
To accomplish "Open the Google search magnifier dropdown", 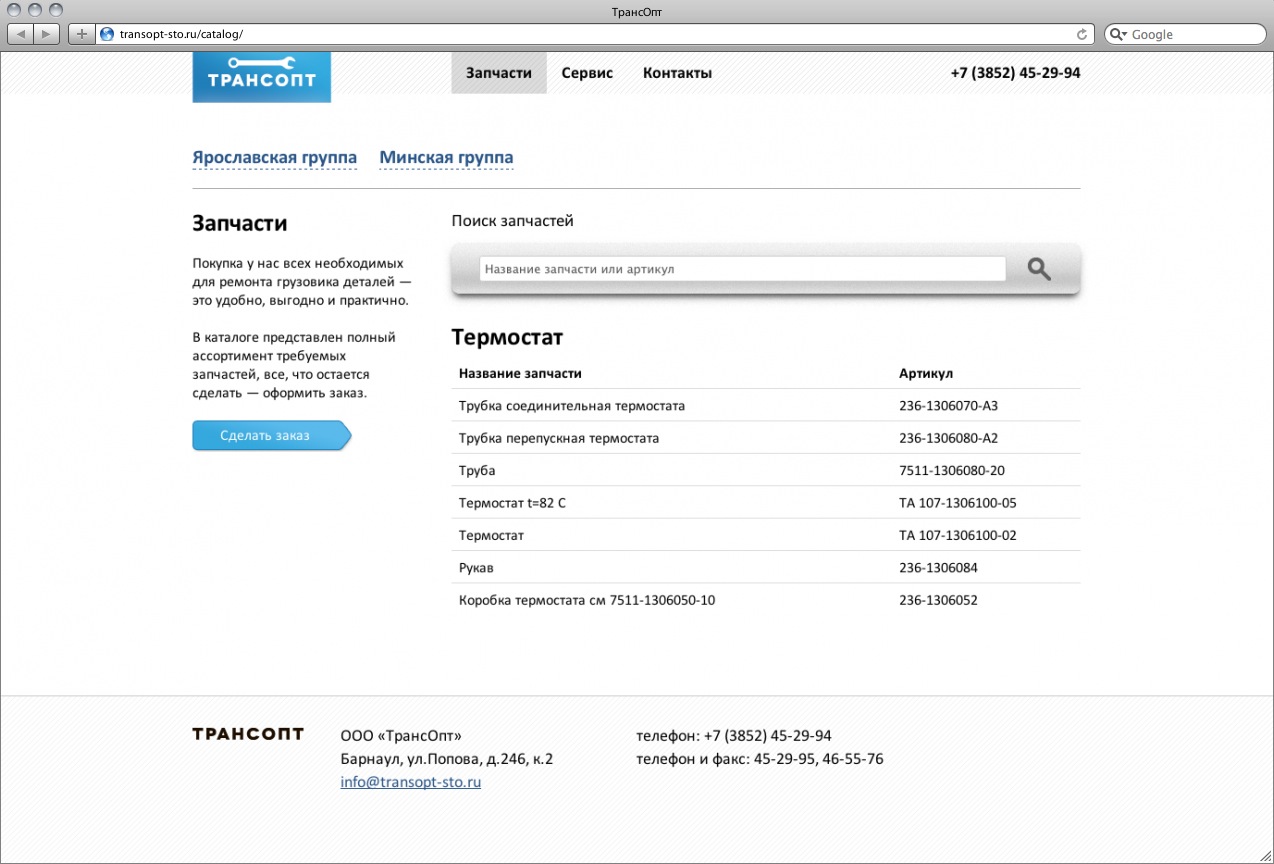I will tap(1118, 34).
